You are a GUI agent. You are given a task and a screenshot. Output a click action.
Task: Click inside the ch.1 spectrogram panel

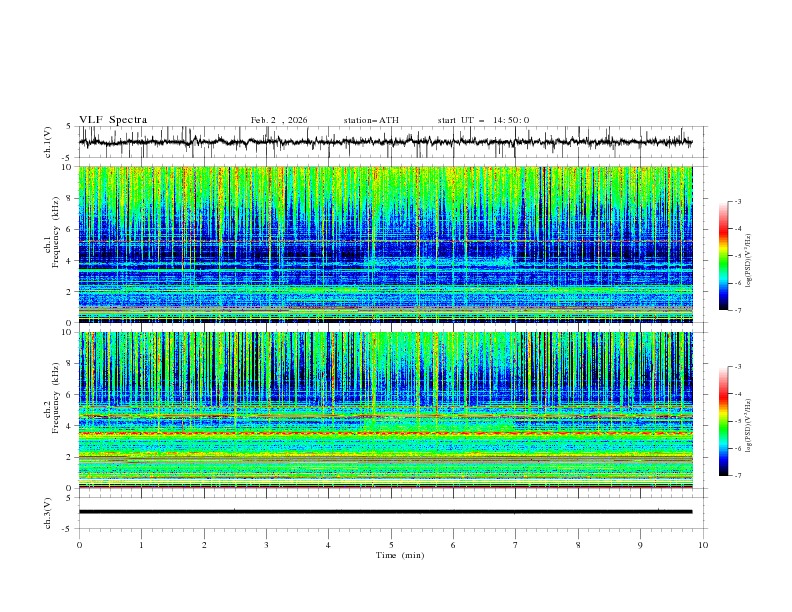(385, 244)
